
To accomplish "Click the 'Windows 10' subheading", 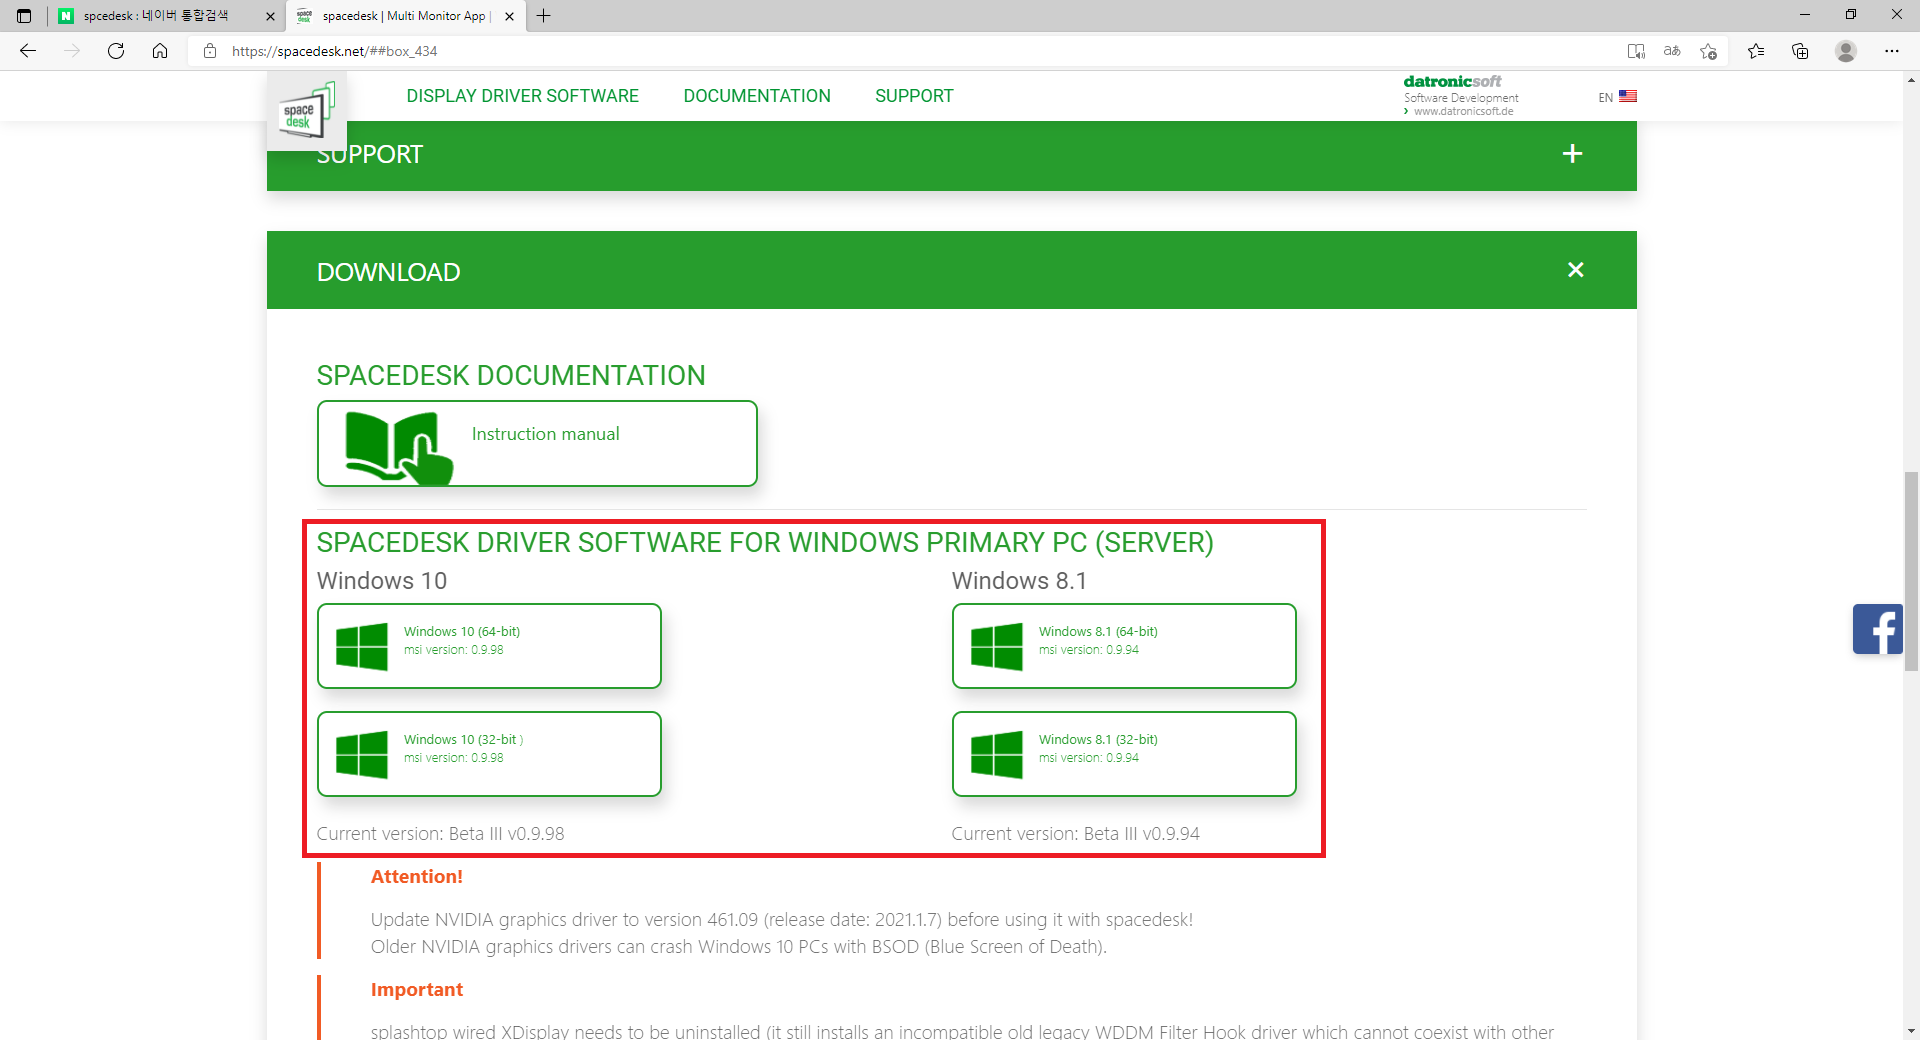I will [x=381, y=581].
